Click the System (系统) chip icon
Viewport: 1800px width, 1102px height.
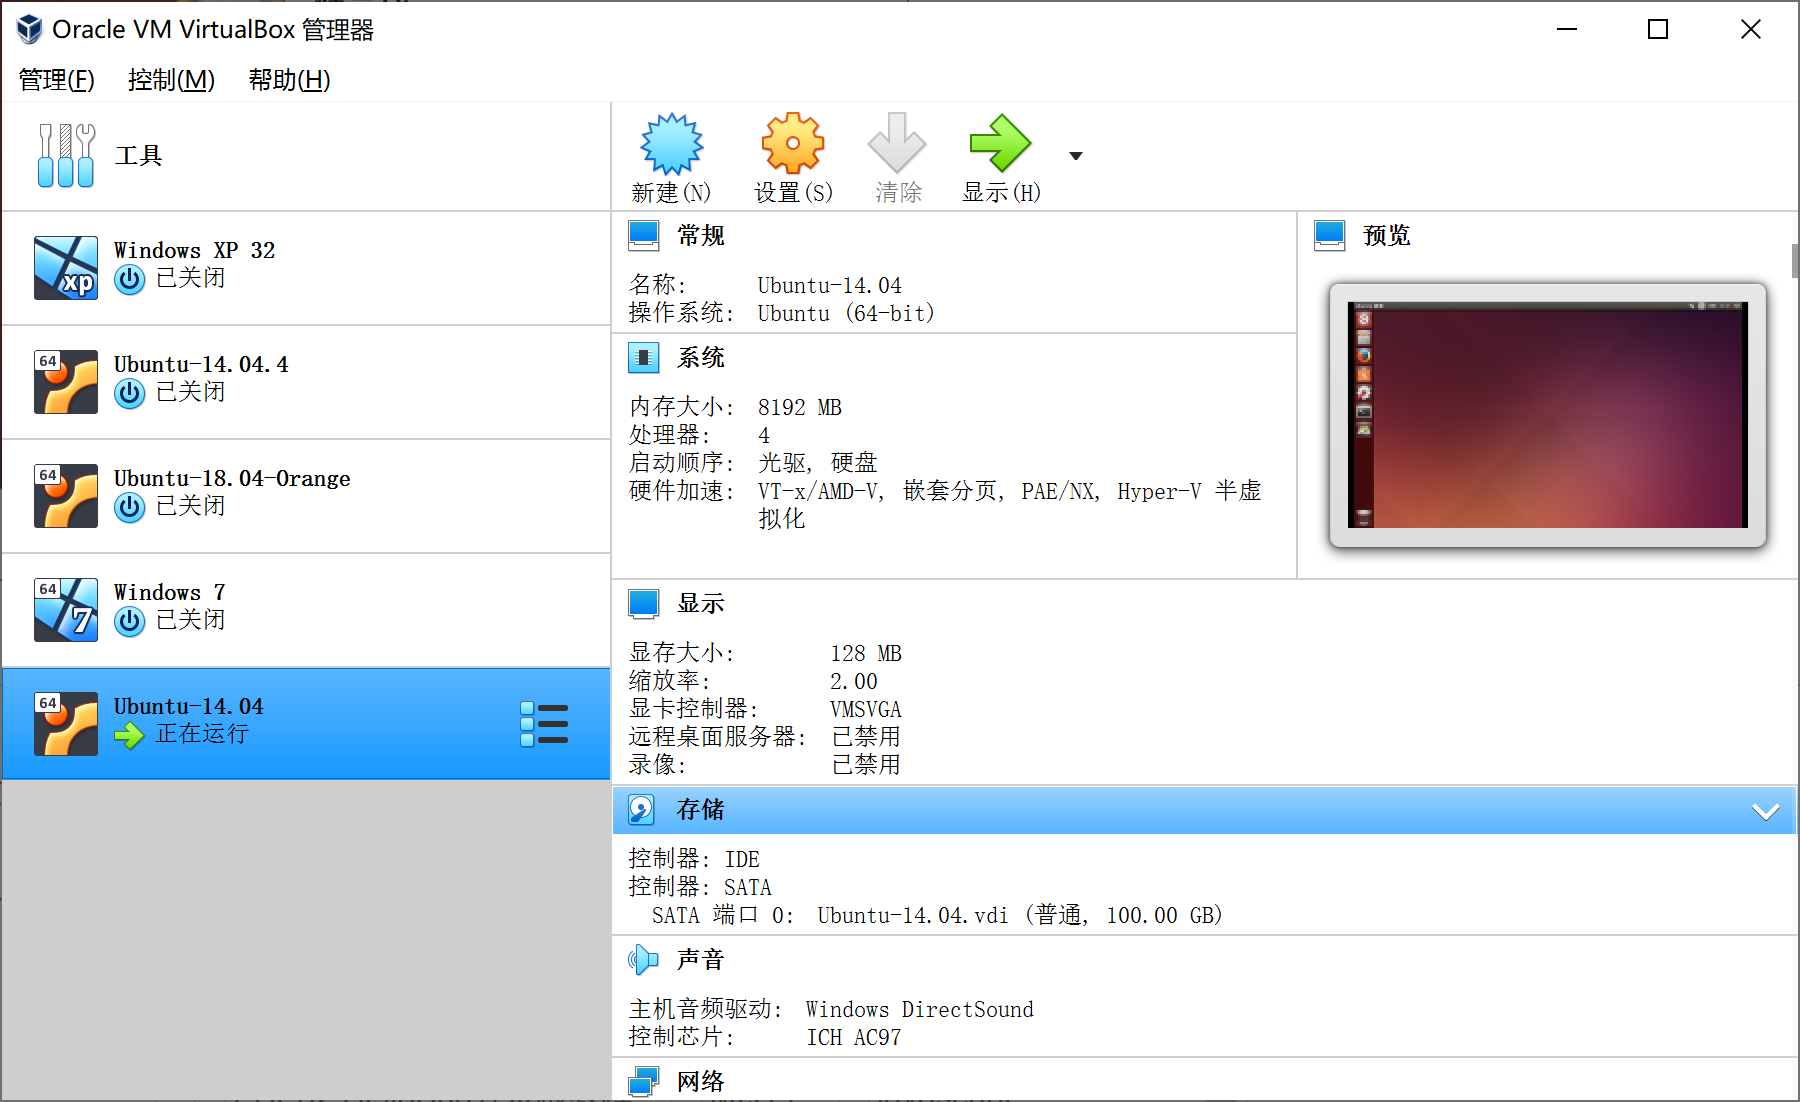(x=644, y=357)
